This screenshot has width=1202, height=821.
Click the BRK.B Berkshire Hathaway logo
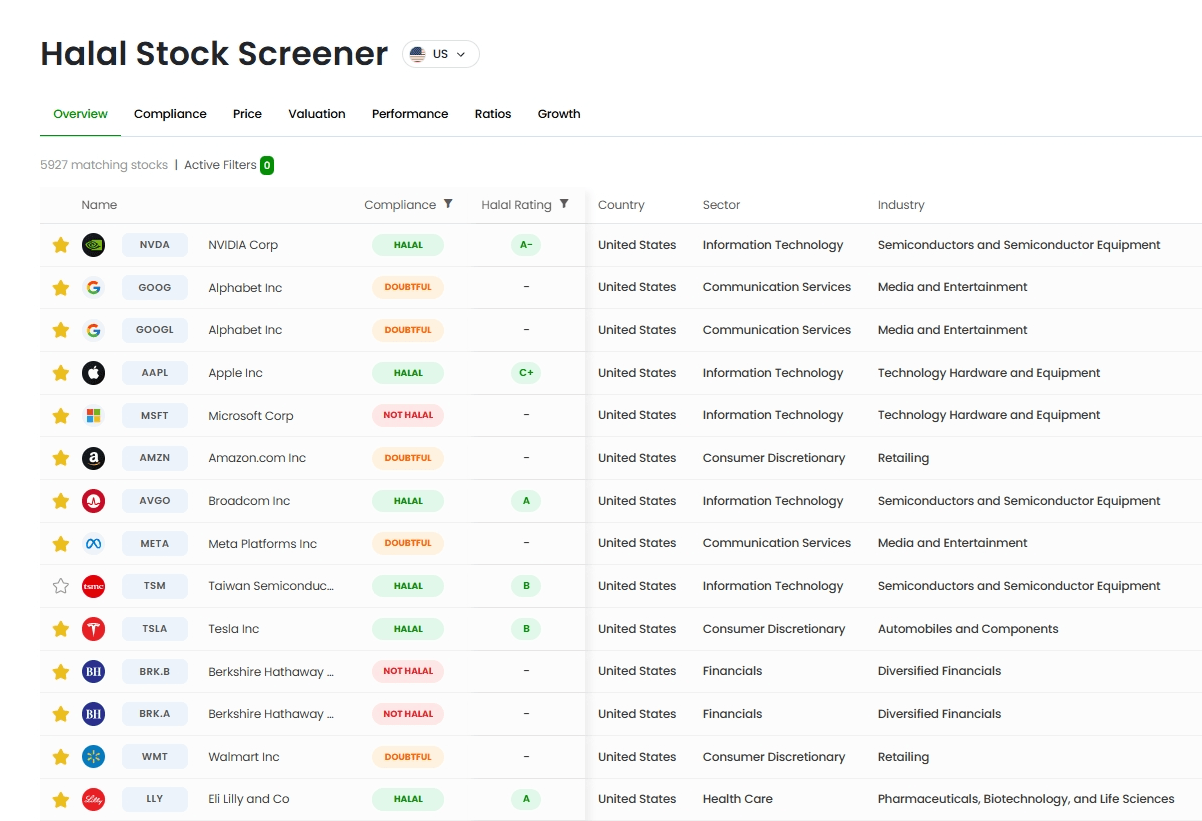(93, 672)
